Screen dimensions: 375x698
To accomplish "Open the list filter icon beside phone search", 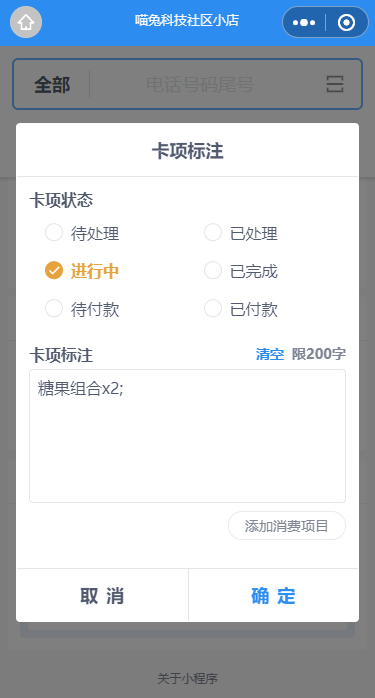I will click(334, 84).
